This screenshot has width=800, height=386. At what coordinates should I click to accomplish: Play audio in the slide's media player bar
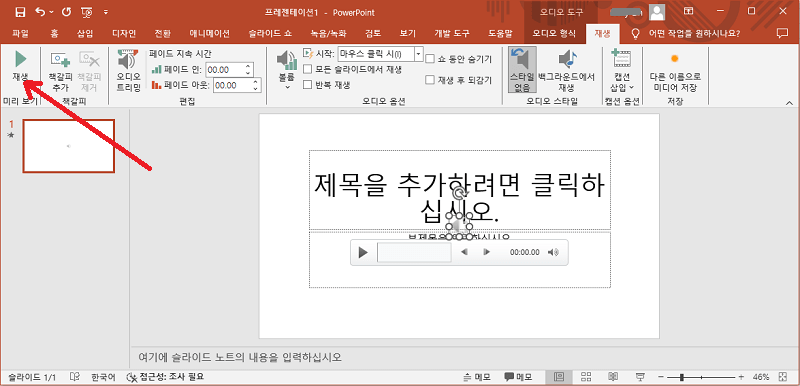tap(363, 252)
